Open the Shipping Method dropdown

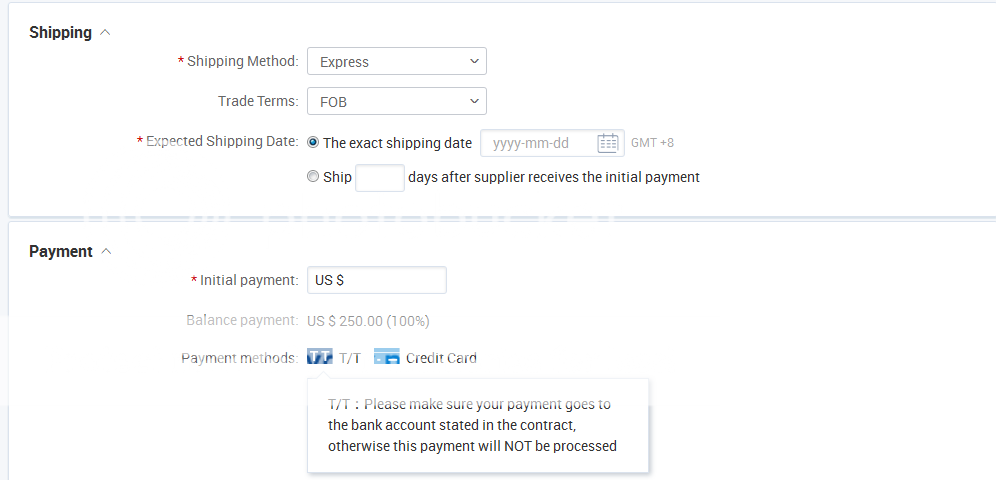coord(396,62)
